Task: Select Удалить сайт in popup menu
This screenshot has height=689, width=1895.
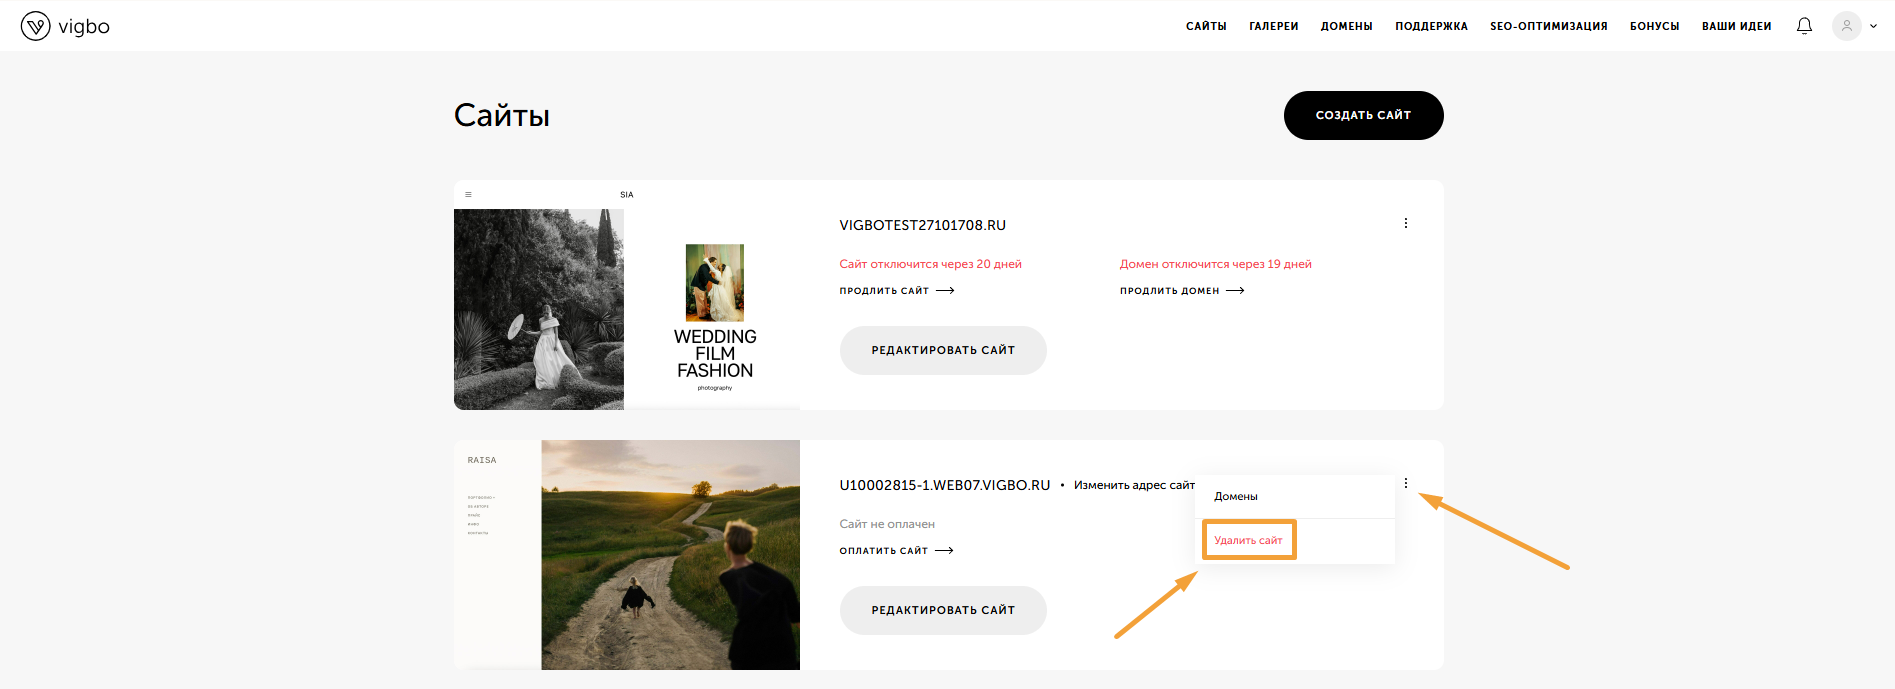Action: [1248, 540]
